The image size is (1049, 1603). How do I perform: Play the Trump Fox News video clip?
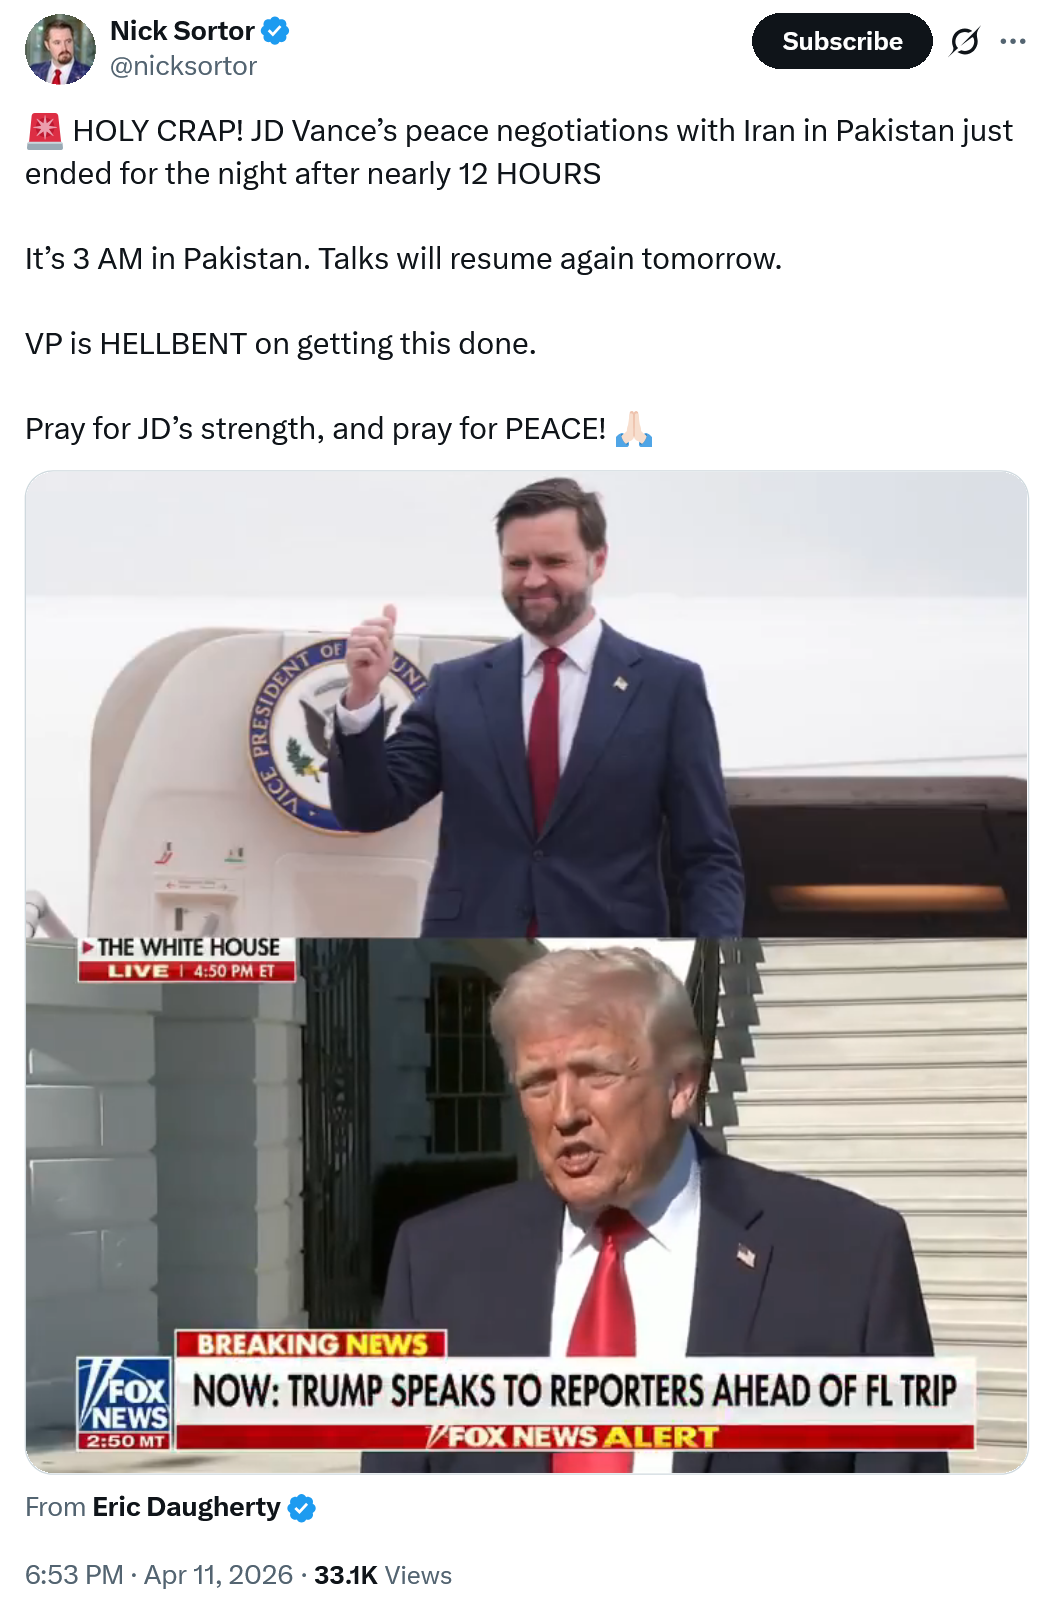526,1205
